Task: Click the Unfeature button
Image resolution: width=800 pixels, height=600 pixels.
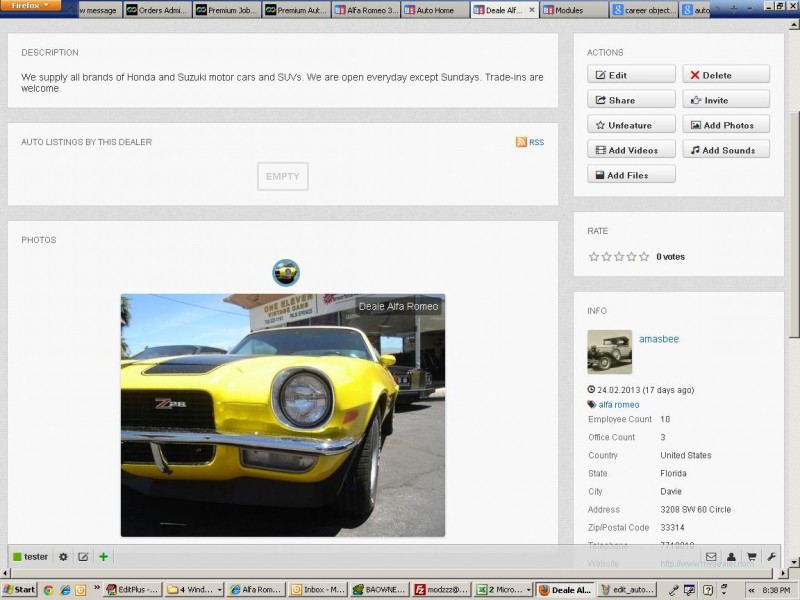Action: pyautogui.click(x=631, y=124)
